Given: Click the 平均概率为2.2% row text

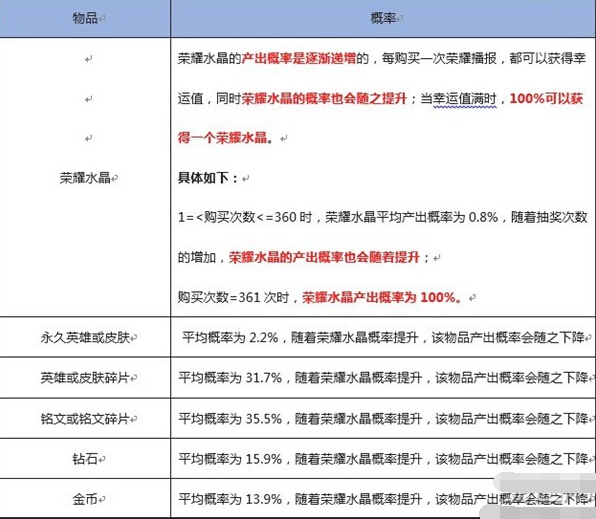Looking at the screenshot, I should tap(383, 337).
